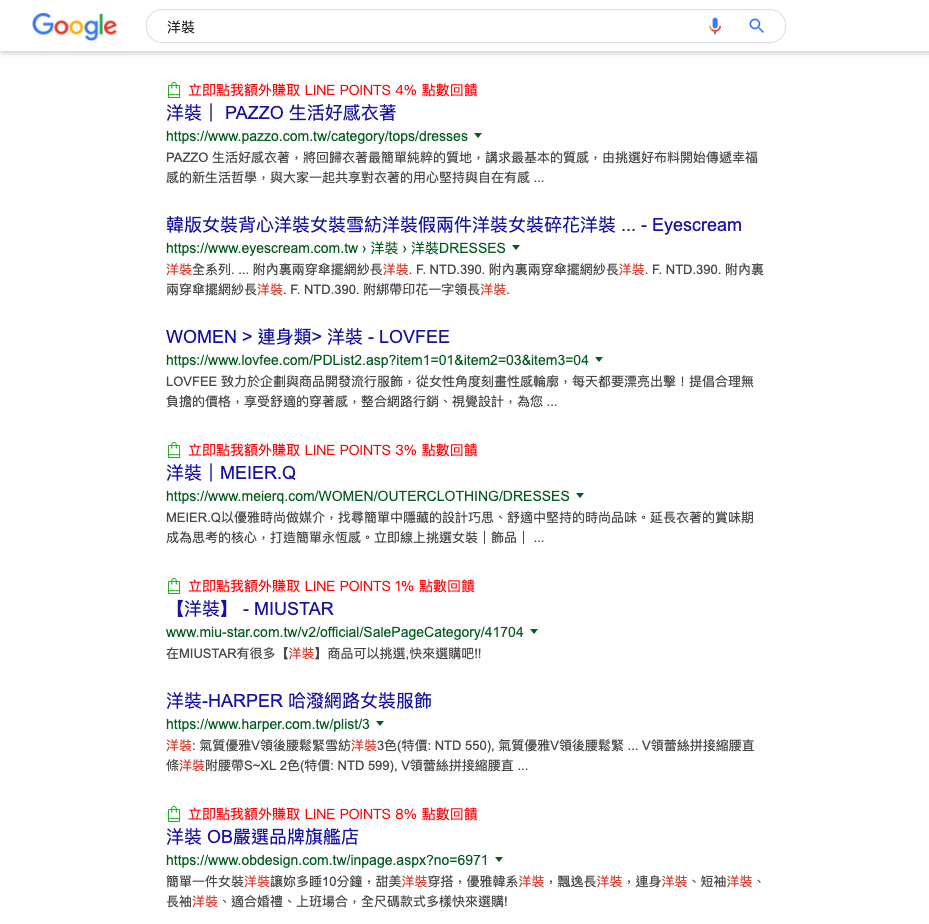Click the blue search magnifier icon
This screenshot has width=929, height=924.
(x=756, y=26)
